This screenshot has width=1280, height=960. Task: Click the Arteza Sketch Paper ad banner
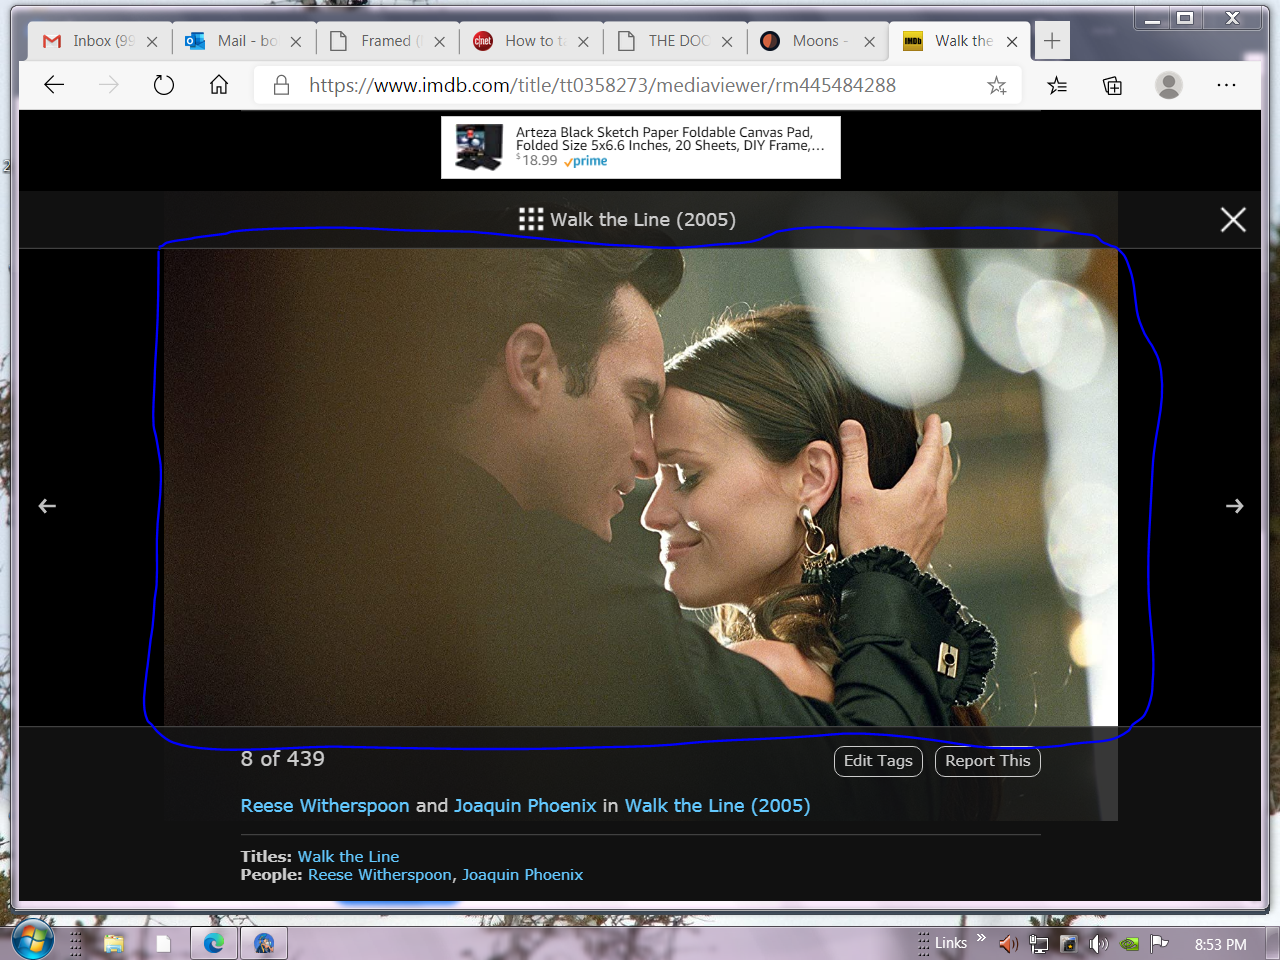point(641,147)
